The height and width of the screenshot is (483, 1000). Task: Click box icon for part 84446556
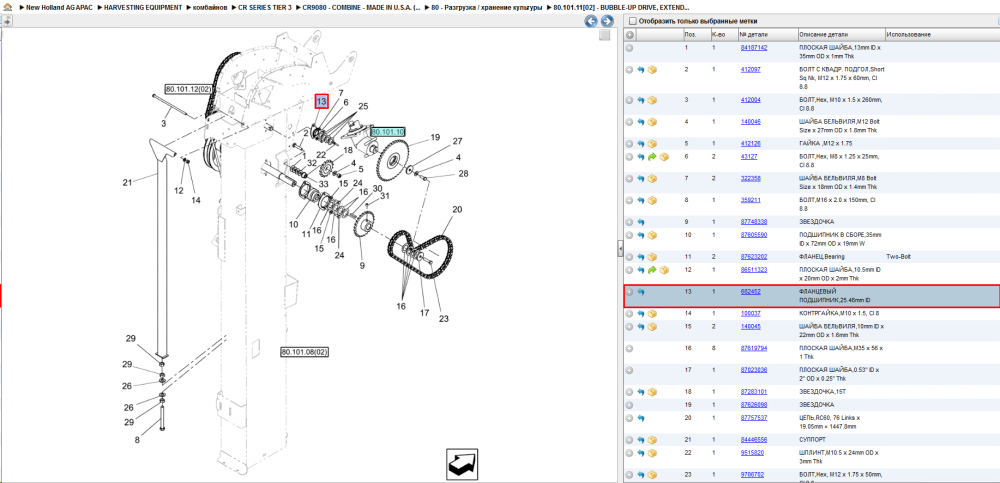click(652, 440)
